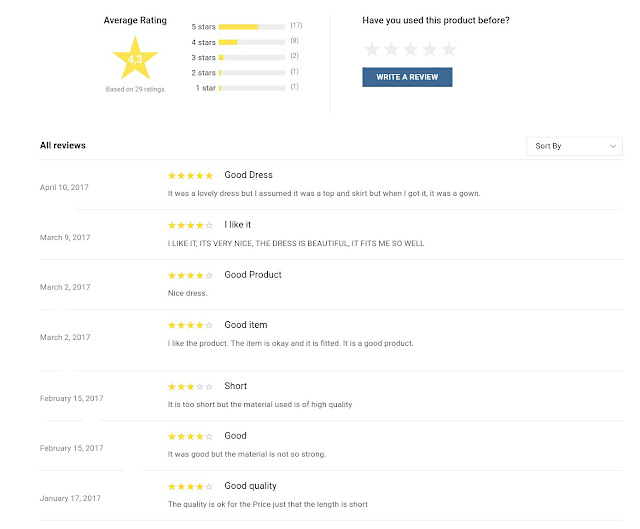This screenshot has height=529, width=640.
Task: Open the Good Dress review title
Action: [248, 175]
